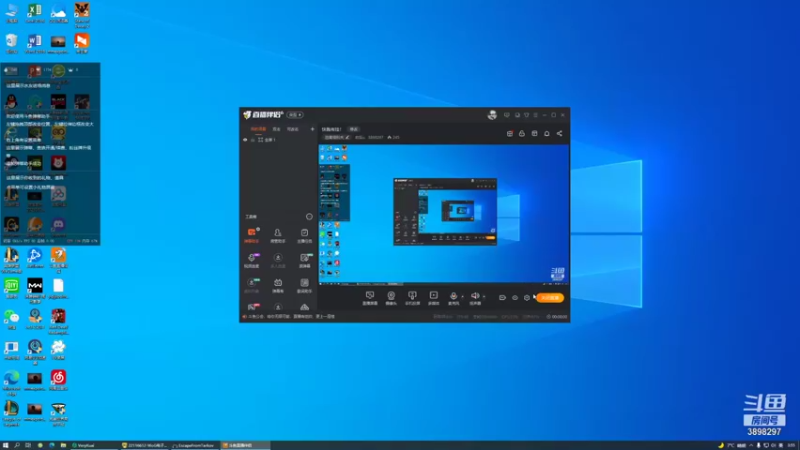Click the orange start streaming button
800x450 pixels.
click(550, 297)
